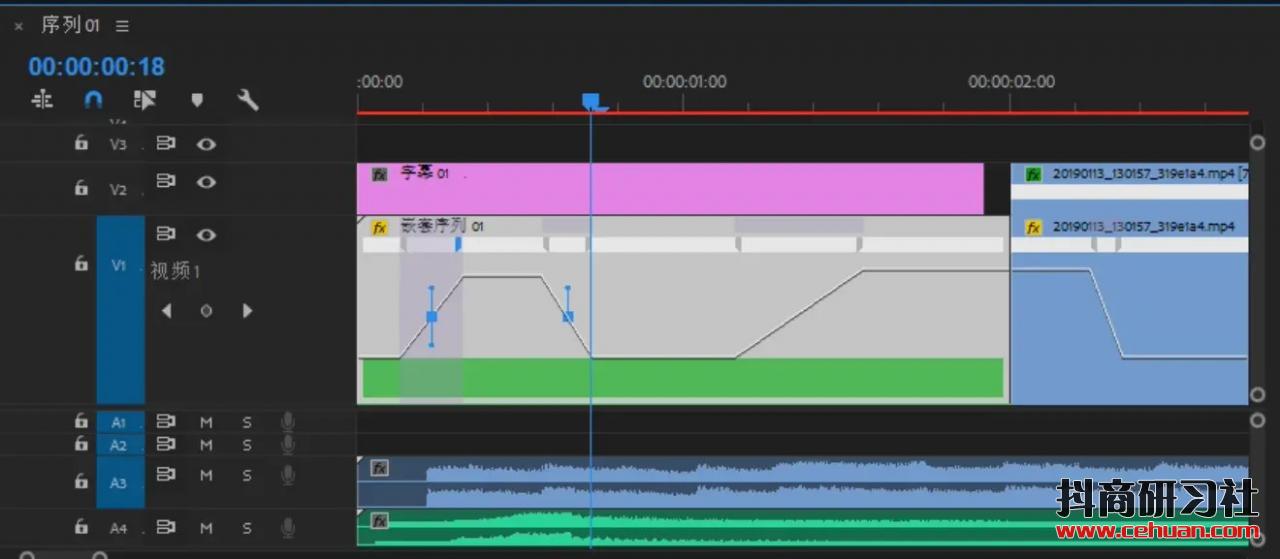This screenshot has width=1280, height=559.
Task: Open timeline display settings wrench
Action: point(248,100)
